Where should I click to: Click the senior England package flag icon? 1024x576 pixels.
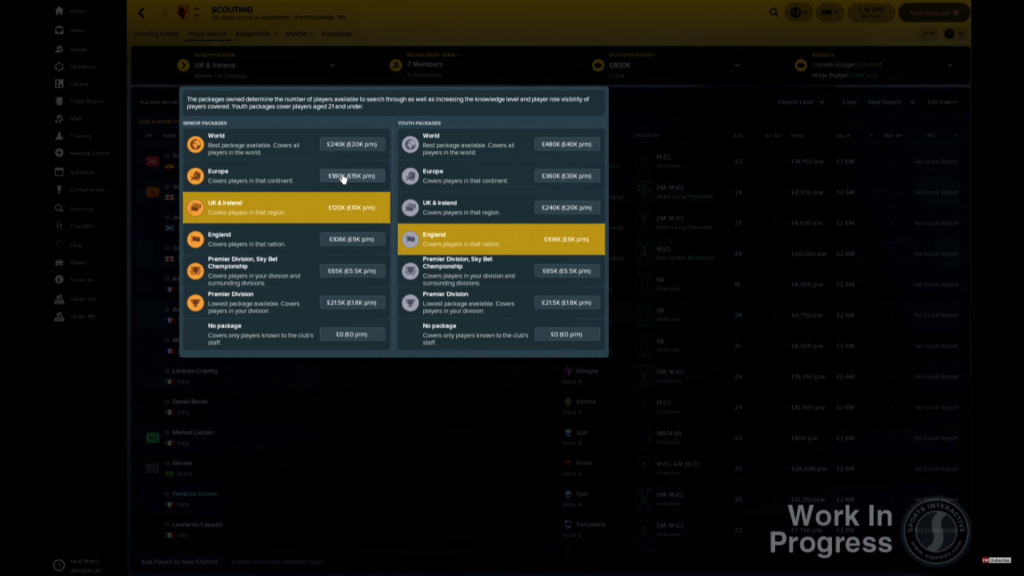coord(196,240)
